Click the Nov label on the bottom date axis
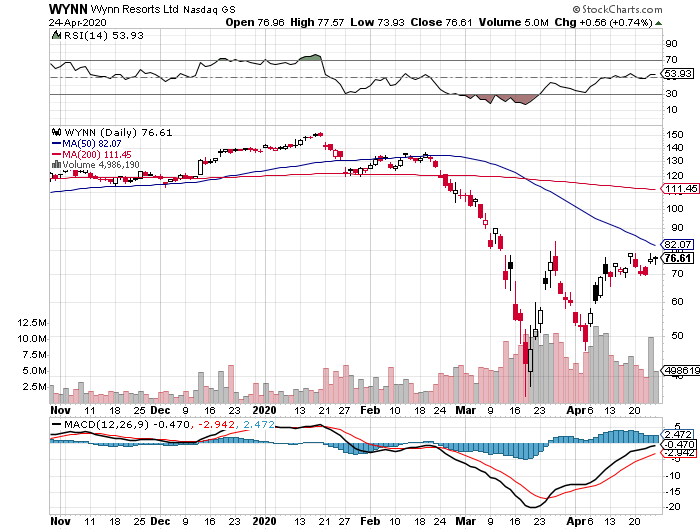This screenshot has width=700, height=530. 60,521
